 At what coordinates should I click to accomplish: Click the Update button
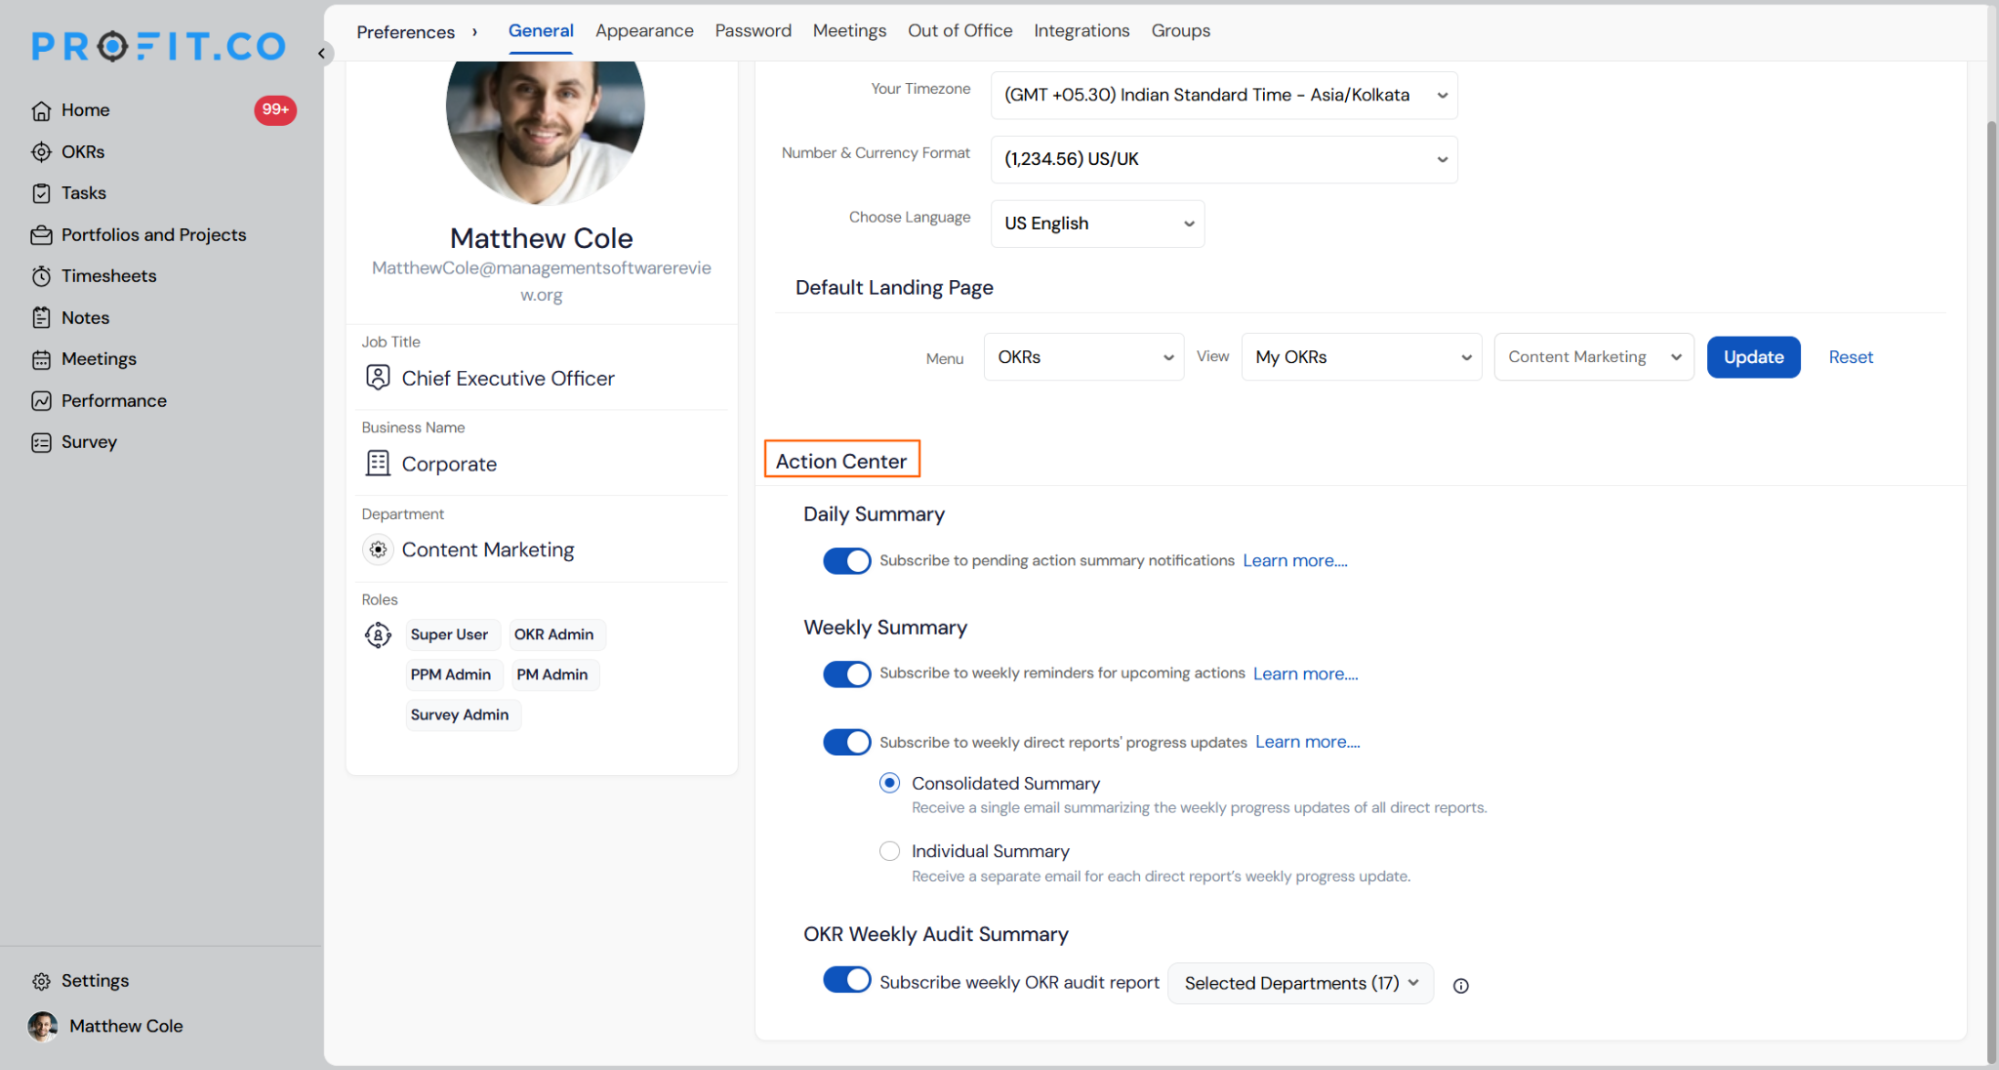click(1753, 357)
